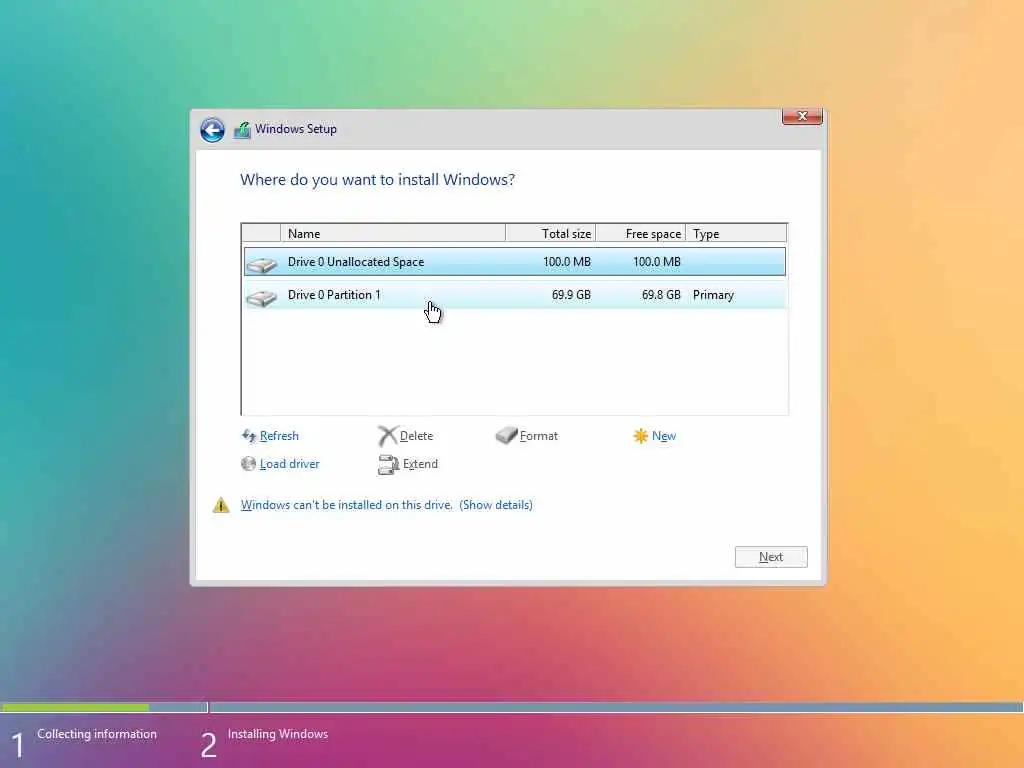Close the Windows Setup dialog
This screenshot has width=1024, height=768.
(x=802, y=116)
